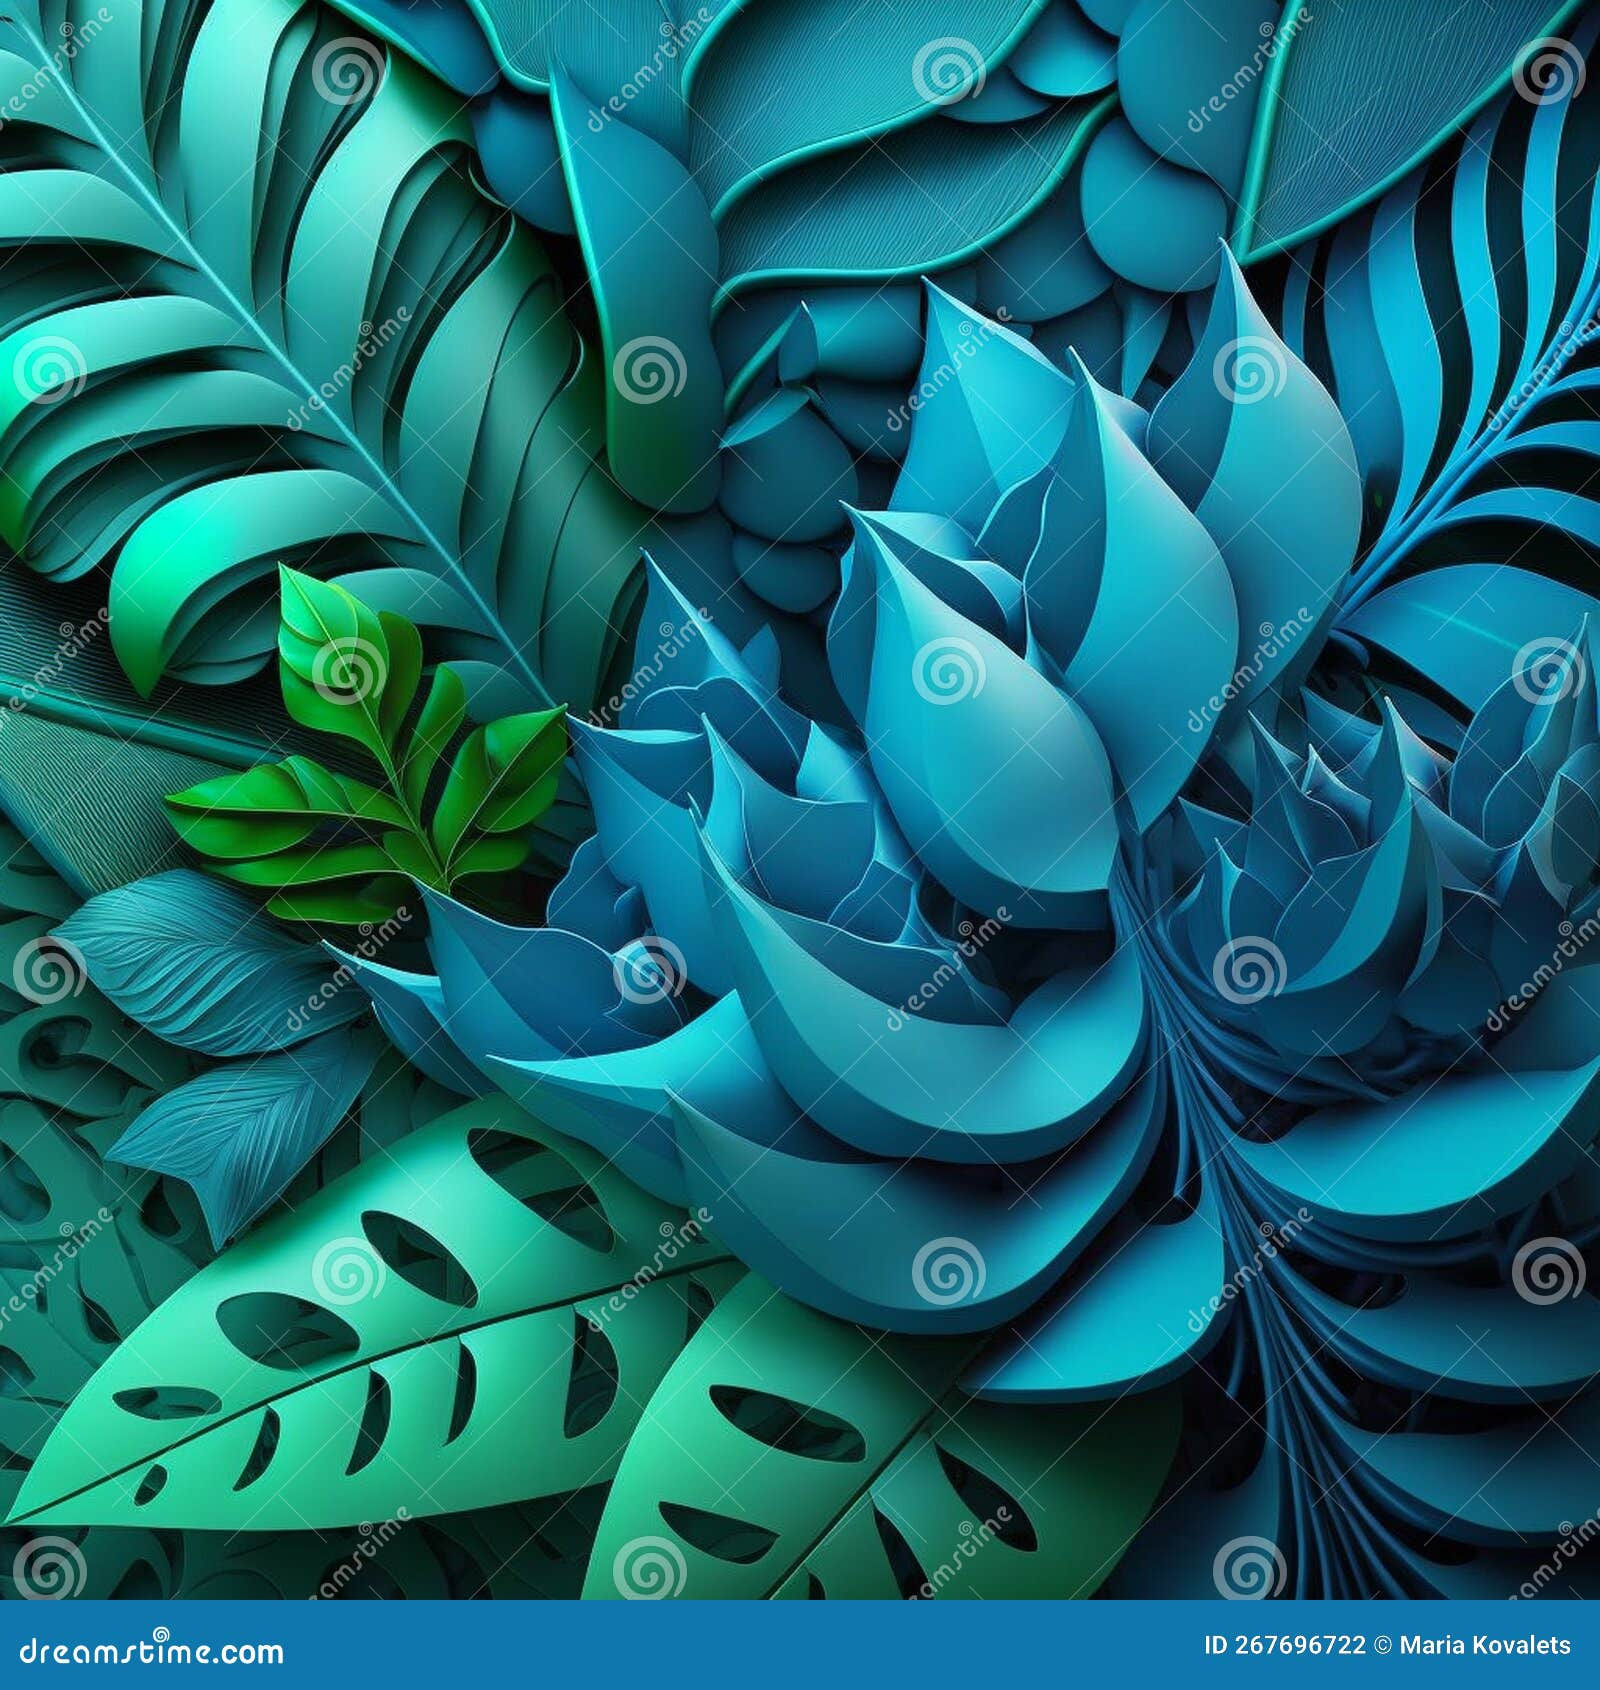Click the image ID 267696722 text

[x=1284, y=1646]
